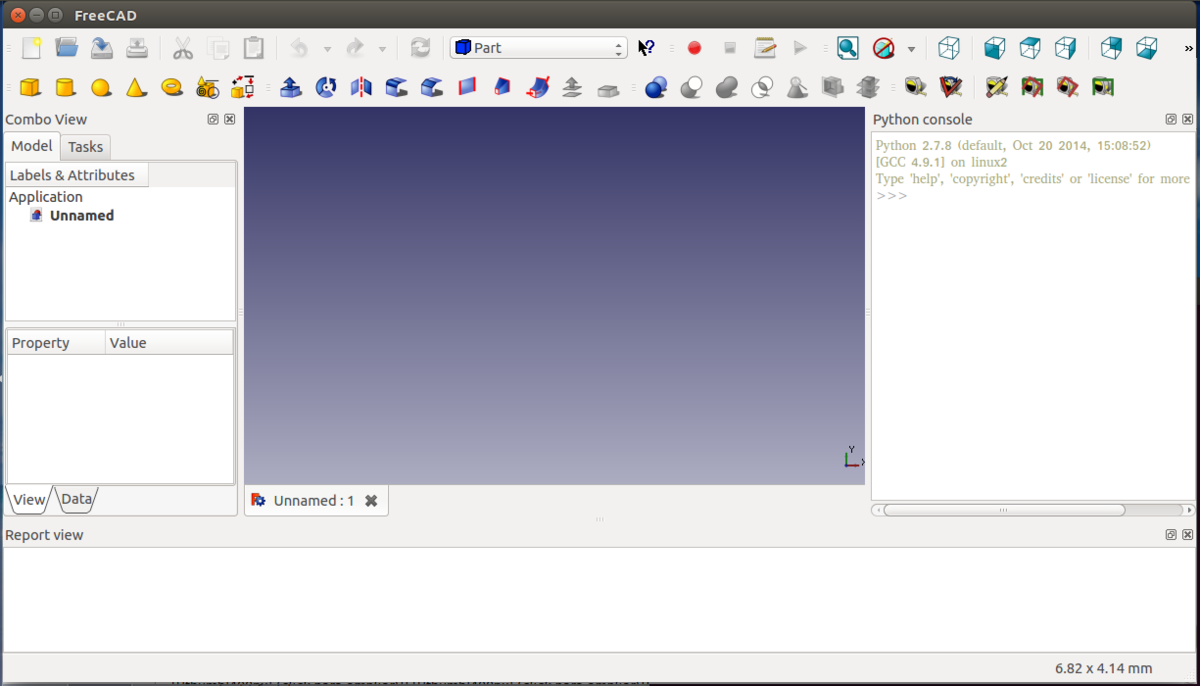Insert a Cylinder primitive
This screenshot has width=1200, height=686.
(x=65, y=88)
